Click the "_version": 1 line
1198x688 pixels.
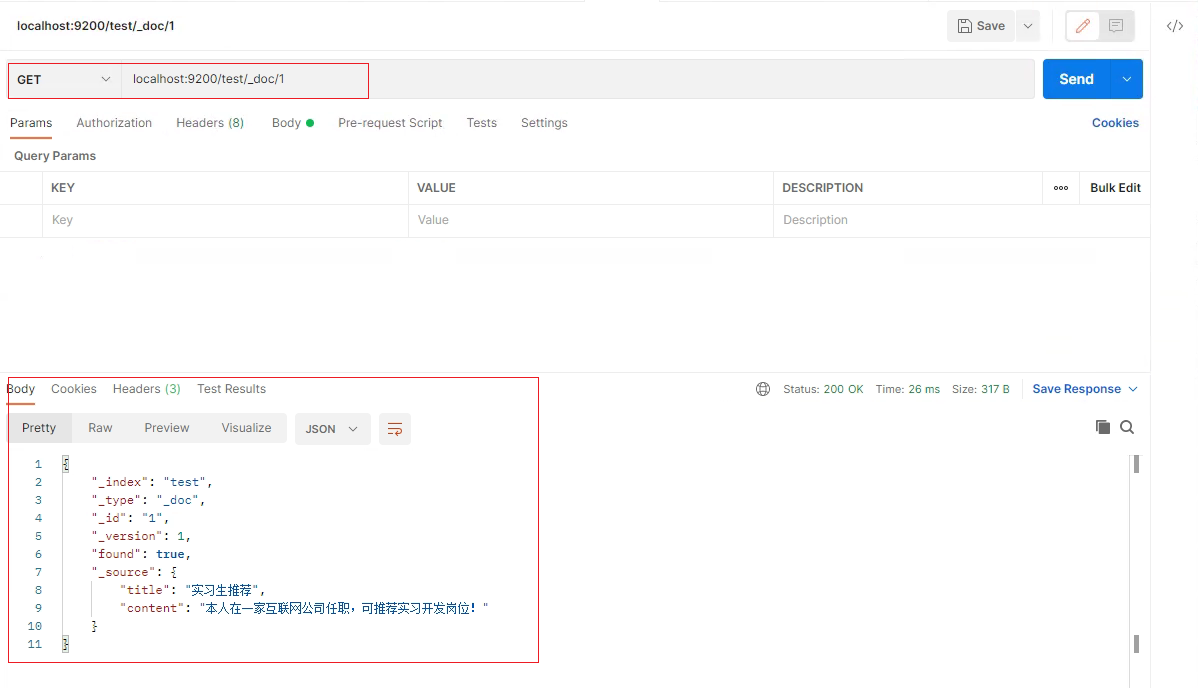[x=141, y=536]
